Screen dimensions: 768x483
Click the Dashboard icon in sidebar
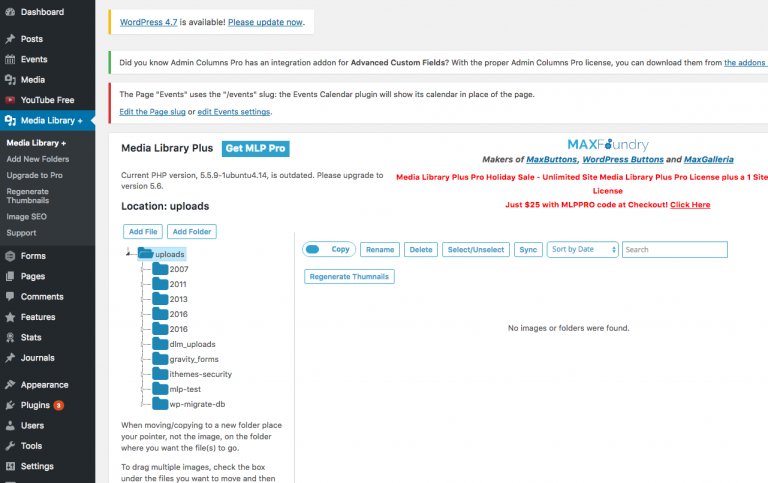tap(10, 12)
